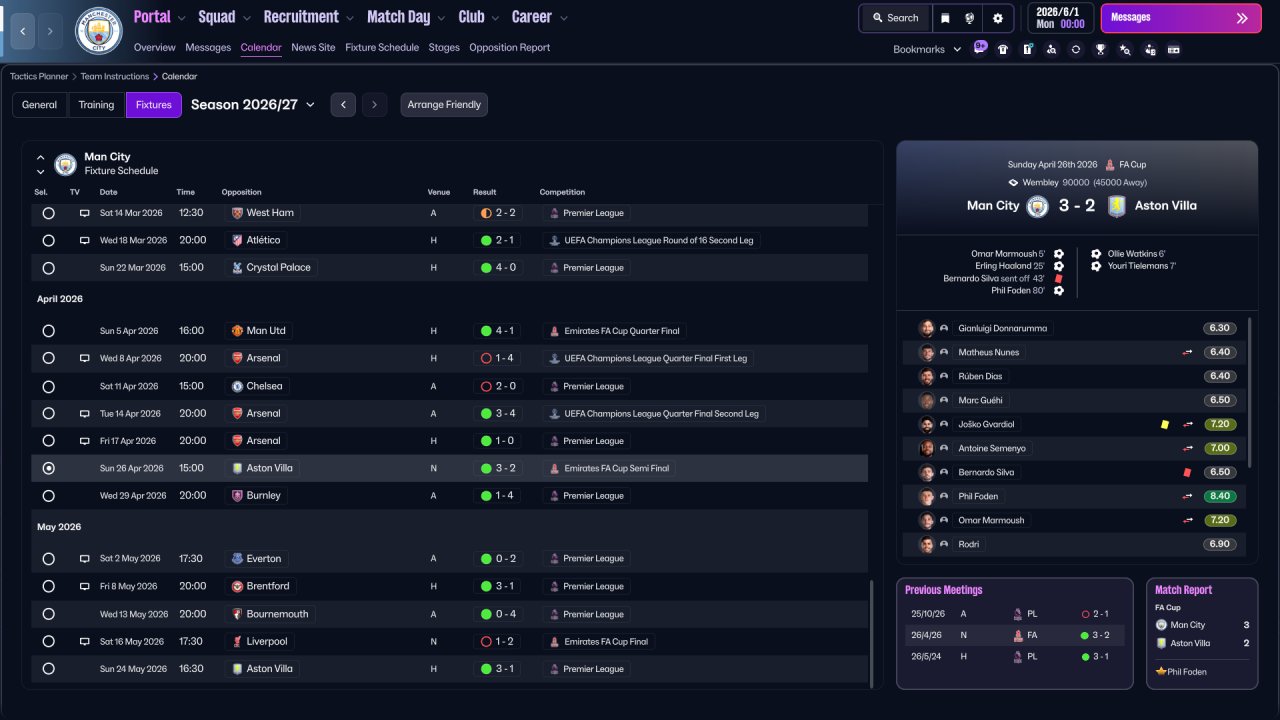Click the Chelsea crest icon
Screen dimensions: 1280x720
(x=237, y=386)
